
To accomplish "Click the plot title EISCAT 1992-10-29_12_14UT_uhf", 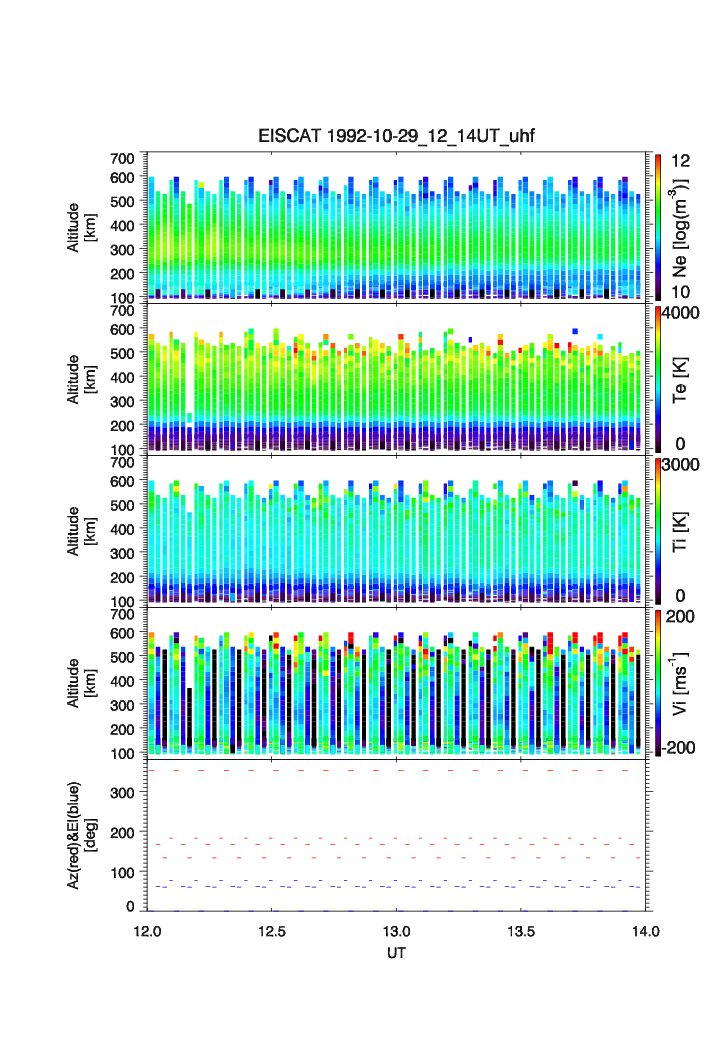I will 396,136.
